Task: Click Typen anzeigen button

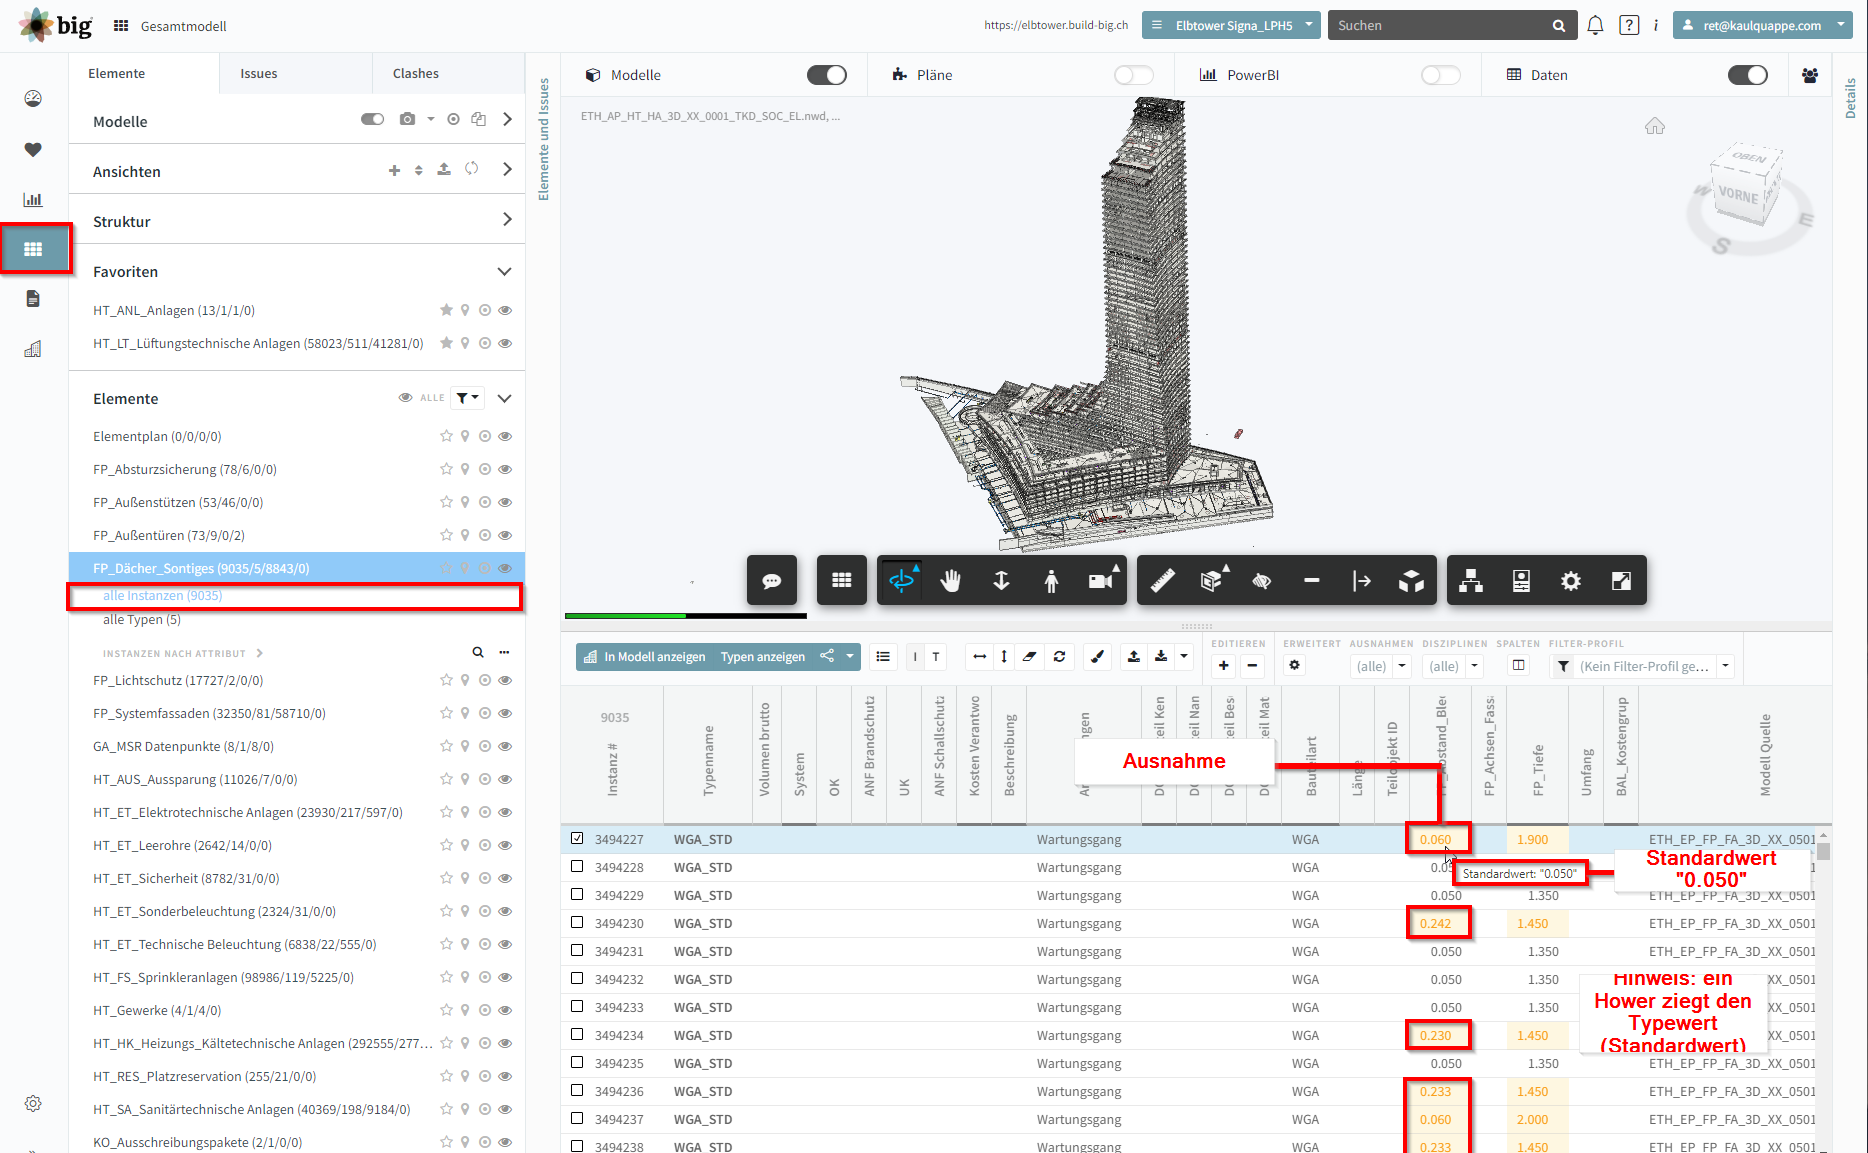Action: coord(763,656)
